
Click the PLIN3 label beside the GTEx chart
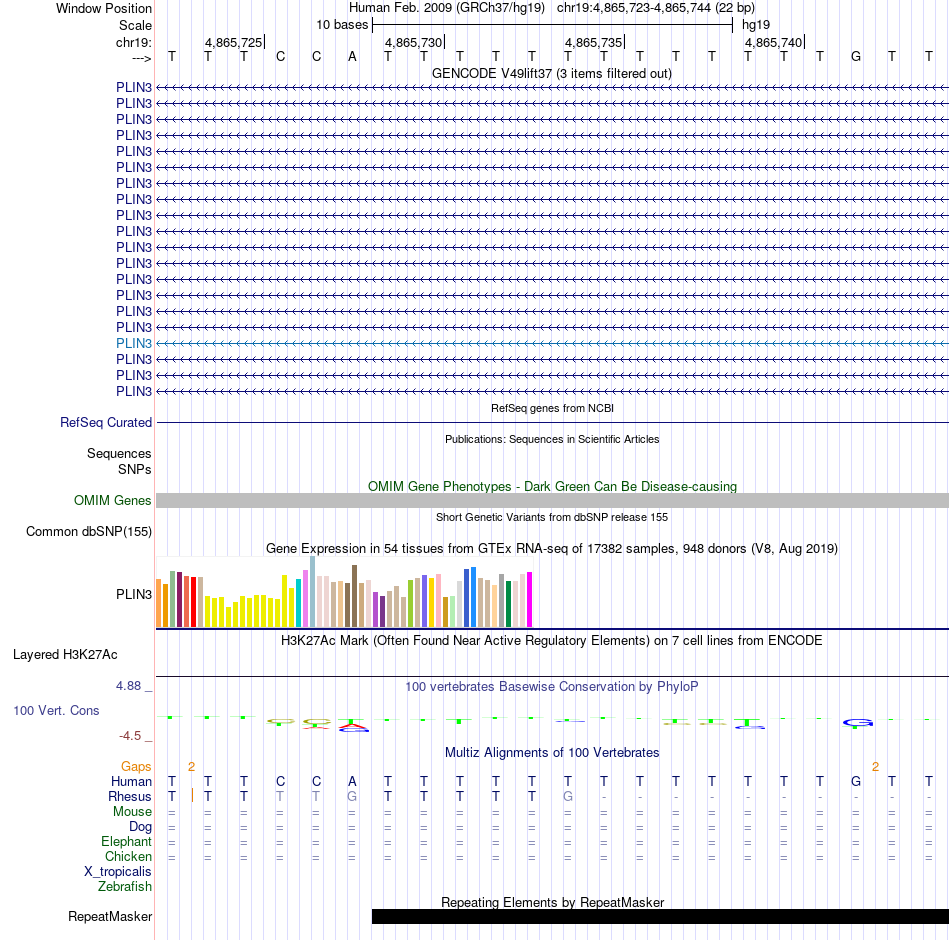[x=133, y=595]
